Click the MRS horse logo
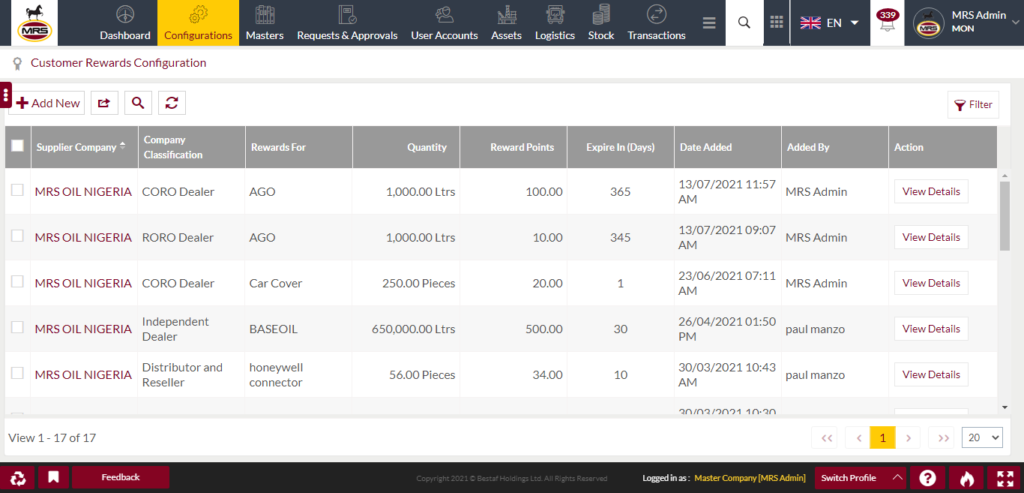1024x493 pixels. pyautogui.click(x=34, y=23)
